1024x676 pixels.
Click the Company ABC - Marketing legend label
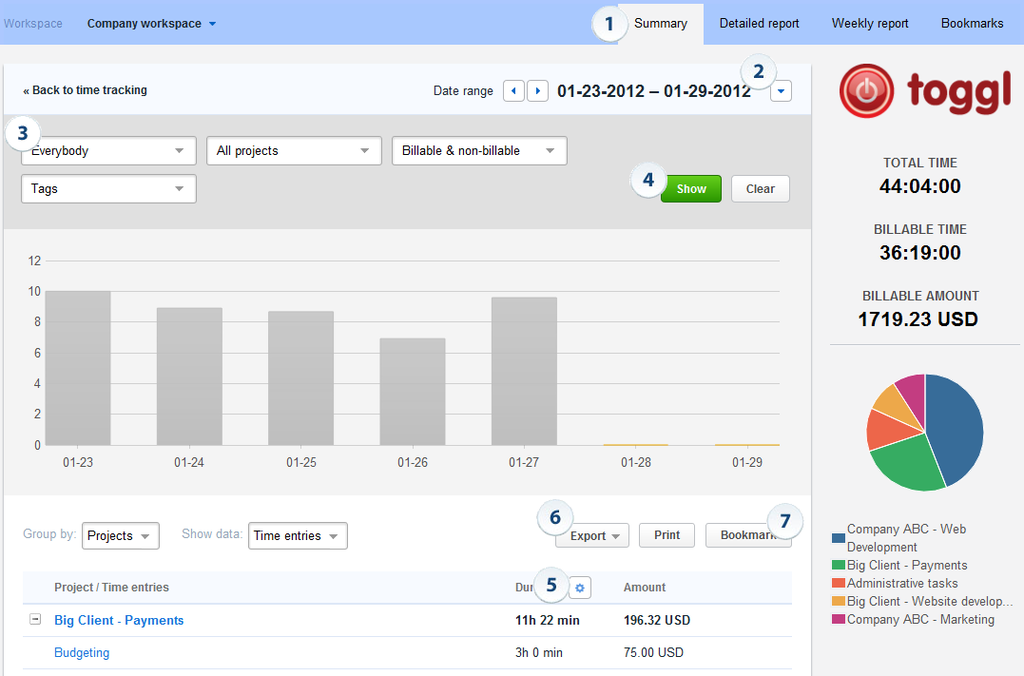tap(921, 619)
